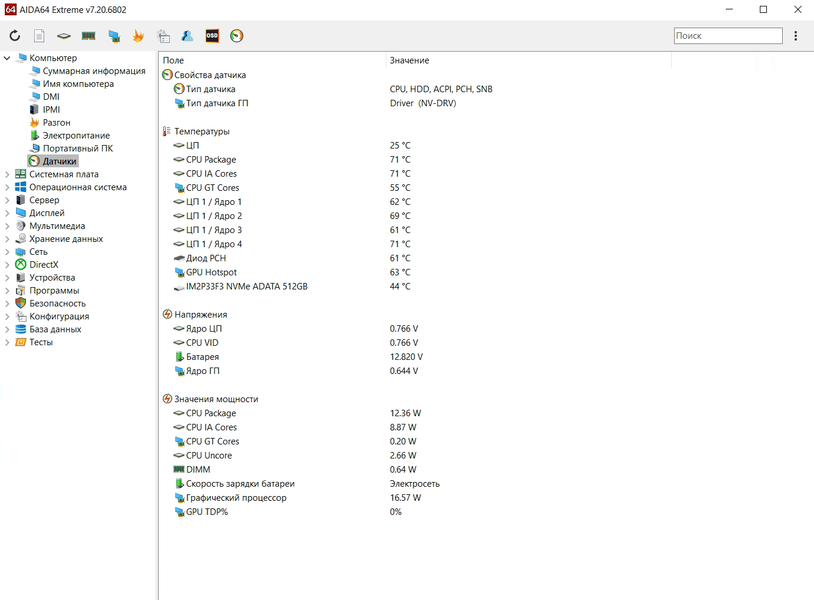Open the report wizard toolbar icon
Screen dimensions: 814x600
(x=163, y=36)
